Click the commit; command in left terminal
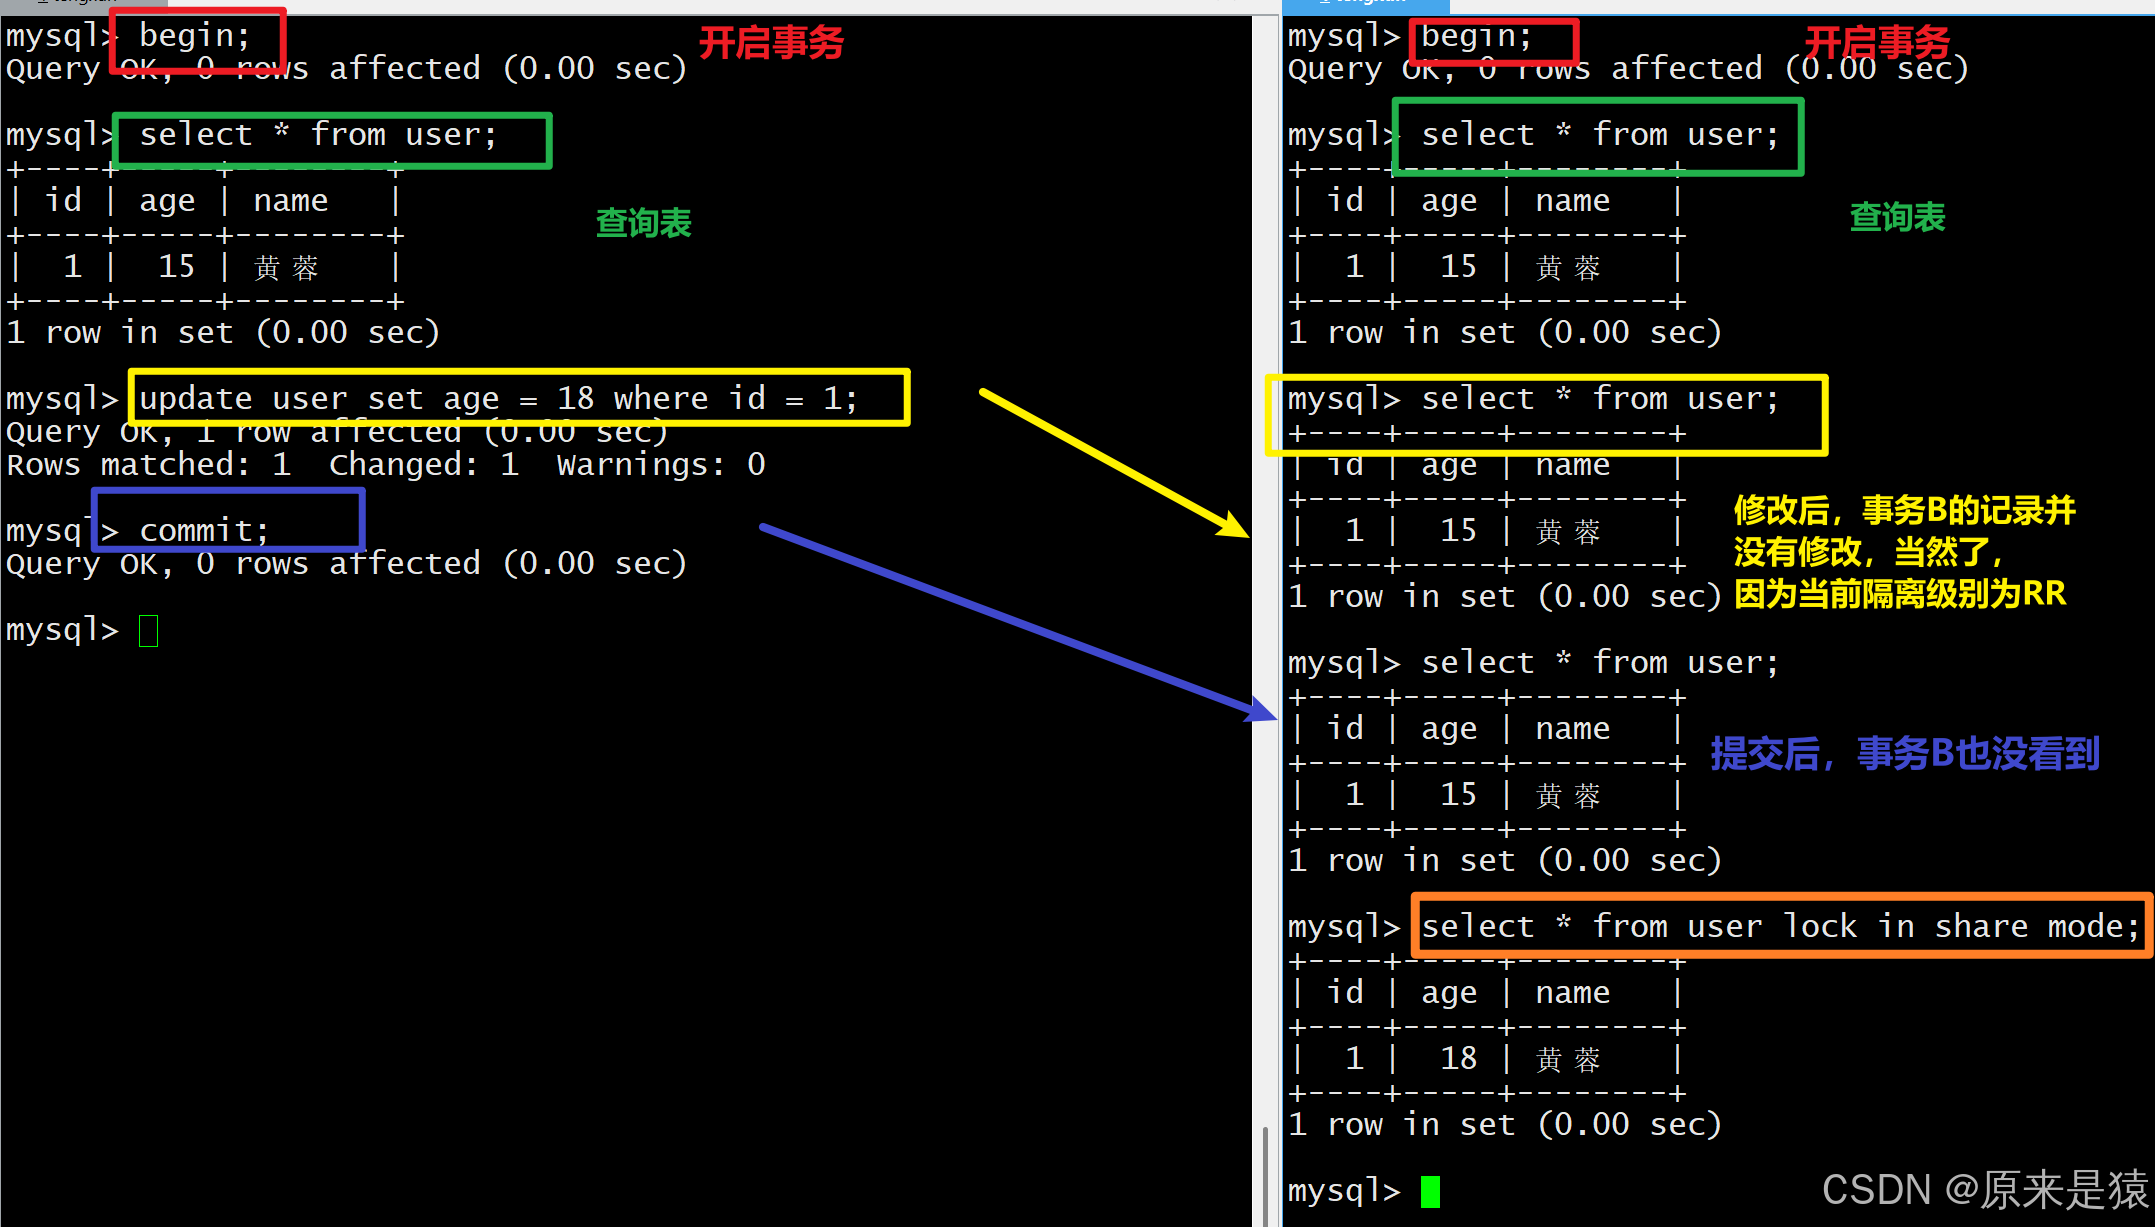Viewport: 2155px width, 1227px height. click(x=204, y=530)
